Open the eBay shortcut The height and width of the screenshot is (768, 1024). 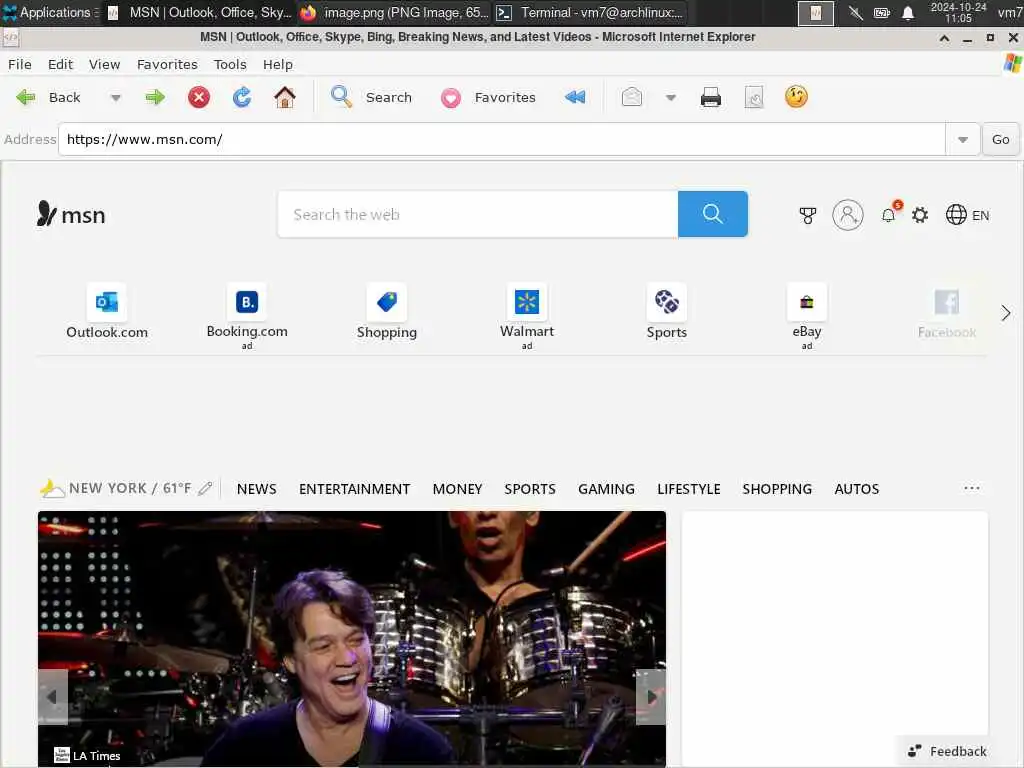coord(807,316)
